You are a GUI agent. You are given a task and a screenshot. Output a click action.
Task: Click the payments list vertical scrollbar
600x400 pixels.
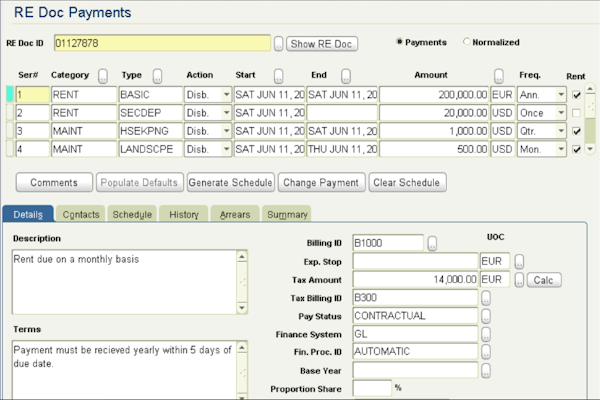590,119
